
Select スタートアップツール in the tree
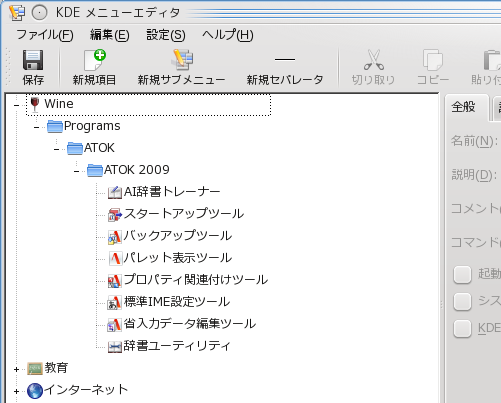tap(184, 214)
